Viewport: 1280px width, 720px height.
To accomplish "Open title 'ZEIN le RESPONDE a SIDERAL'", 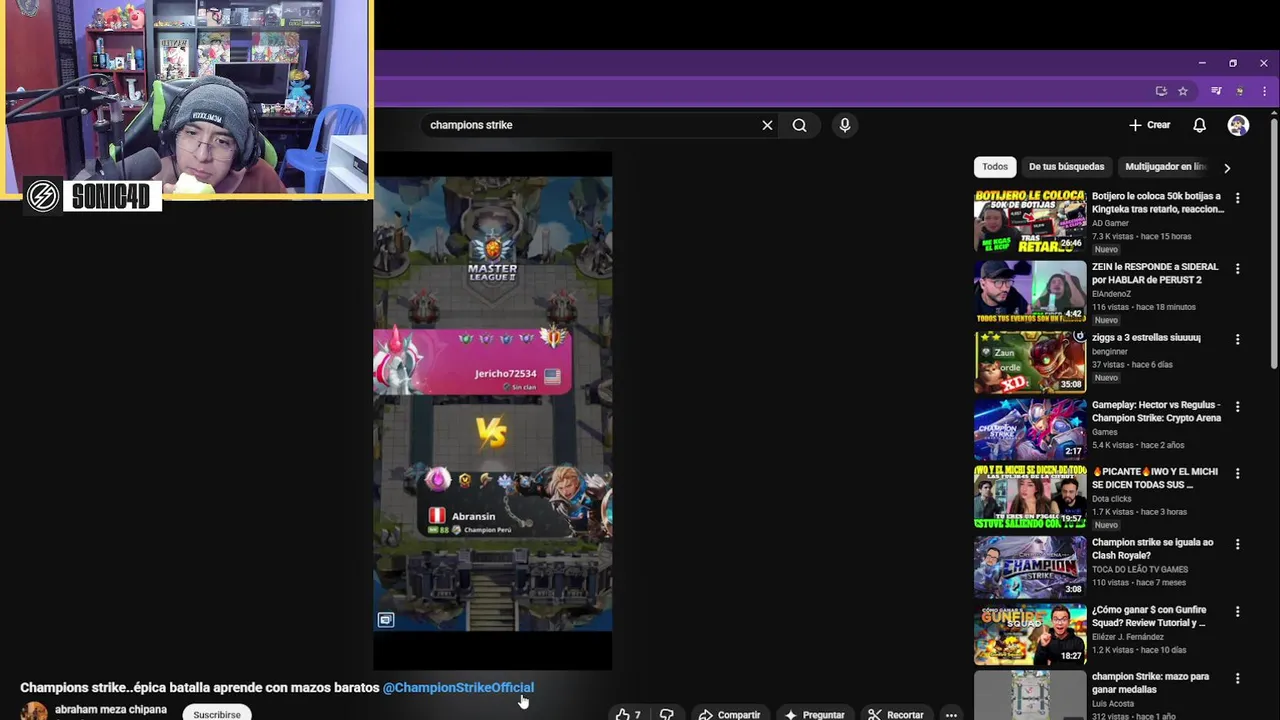I will coord(1155,273).
